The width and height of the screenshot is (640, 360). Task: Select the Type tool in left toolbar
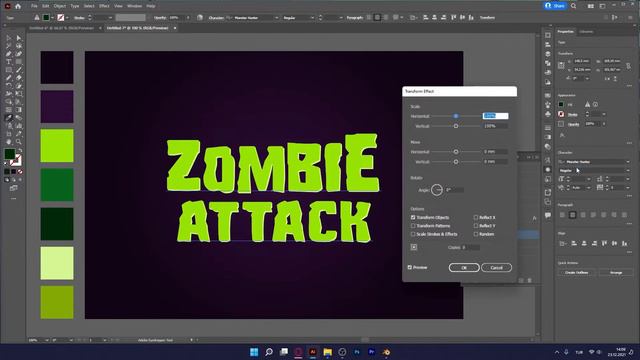click(9, 62)
